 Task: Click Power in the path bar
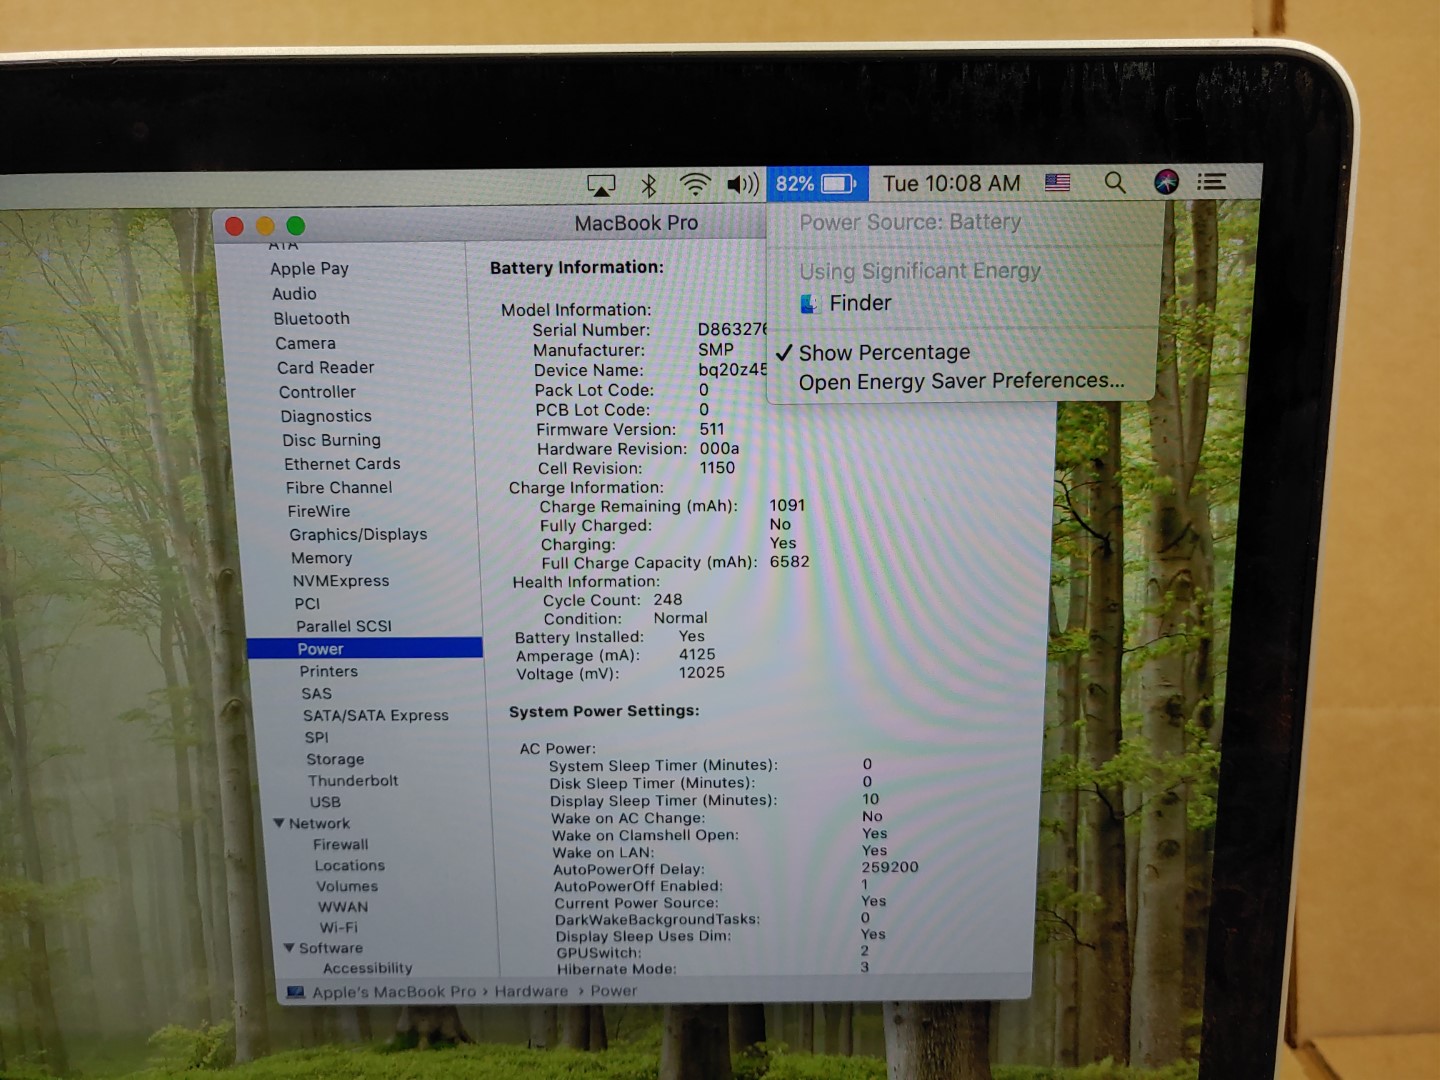[613, 991]
